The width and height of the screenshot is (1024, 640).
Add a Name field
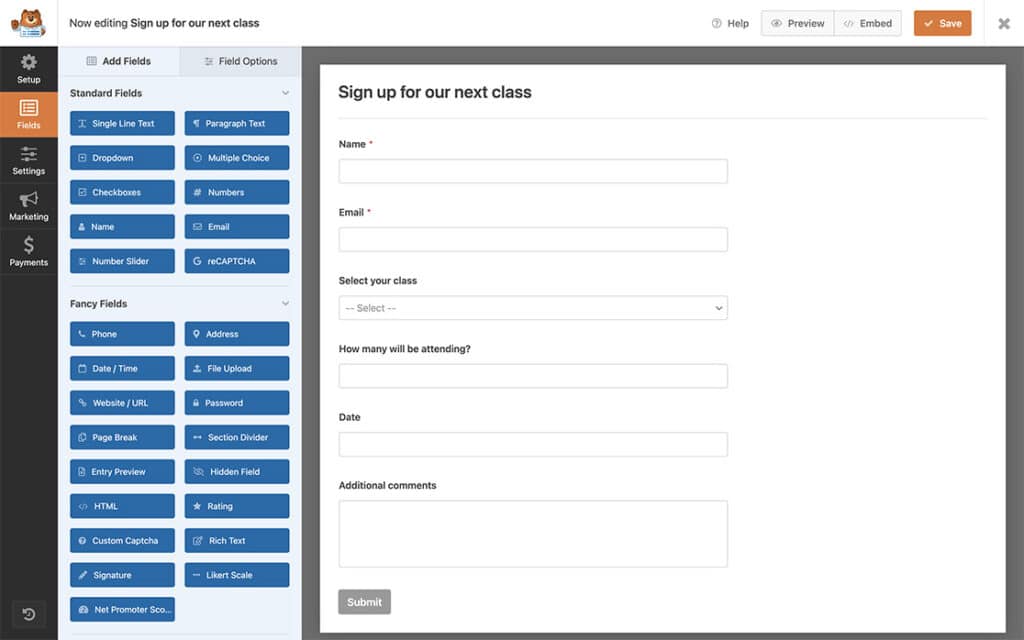[122, 227]
